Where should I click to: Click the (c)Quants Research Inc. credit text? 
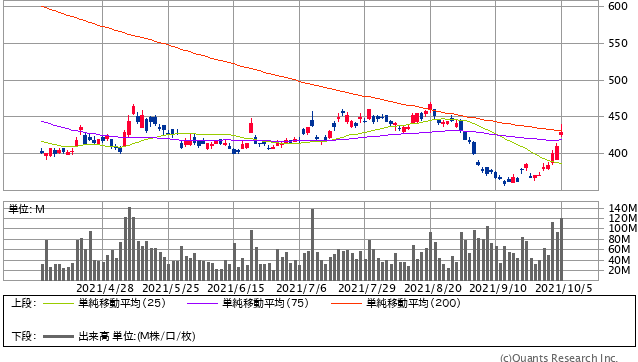[x=559, y=358]
